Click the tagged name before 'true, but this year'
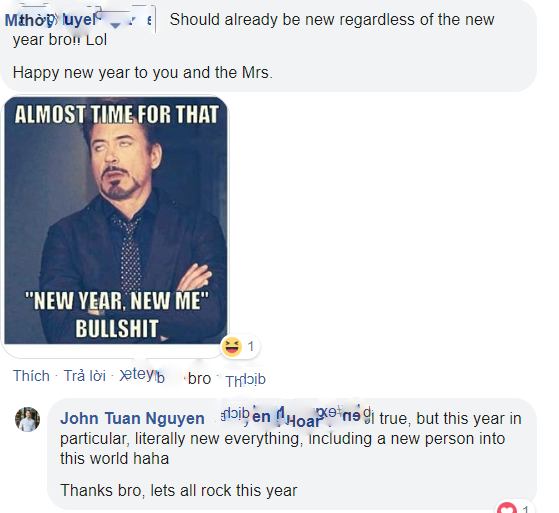This screenshot has height=513, width=559. 296,417
